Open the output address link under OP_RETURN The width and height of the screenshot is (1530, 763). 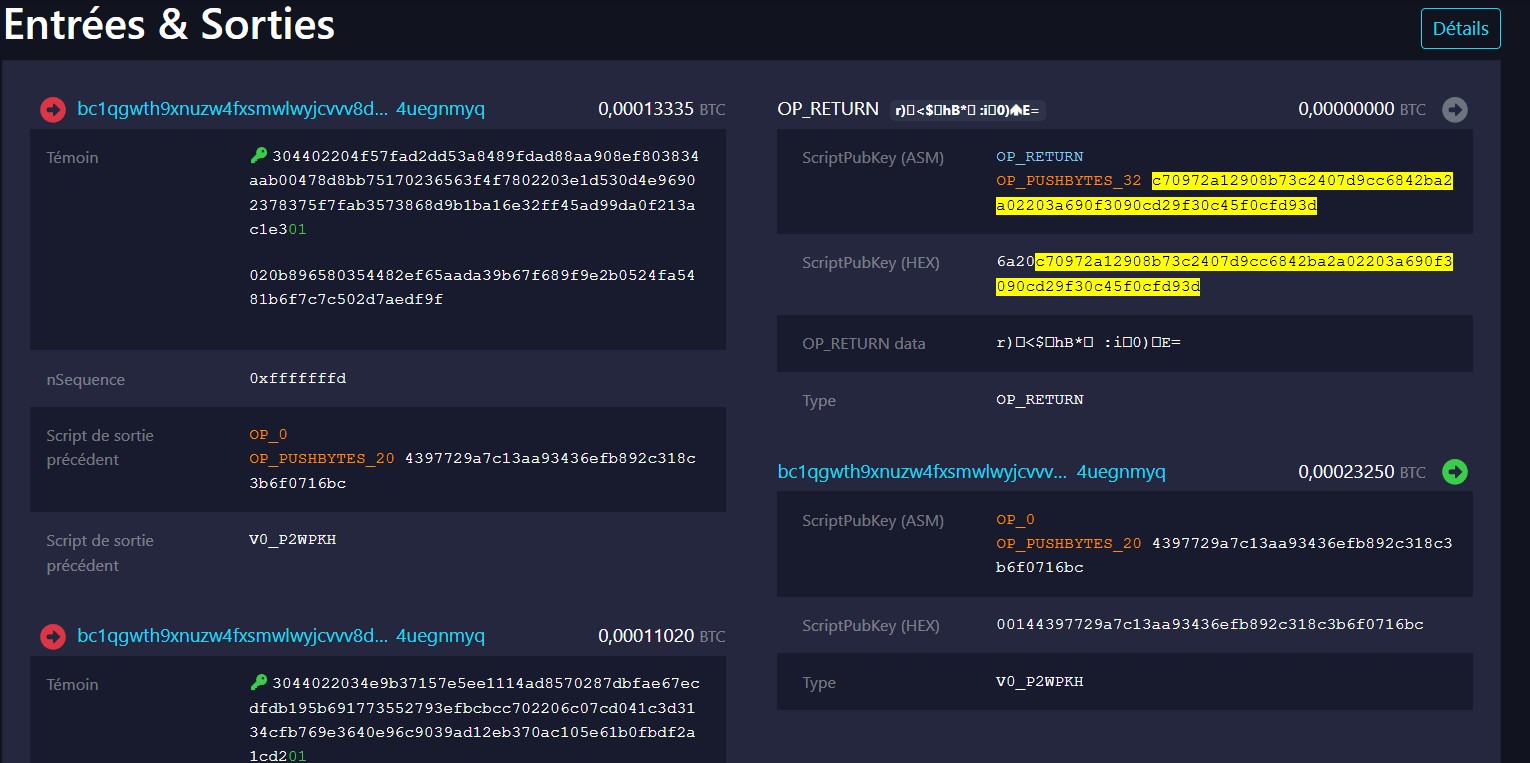971,472
